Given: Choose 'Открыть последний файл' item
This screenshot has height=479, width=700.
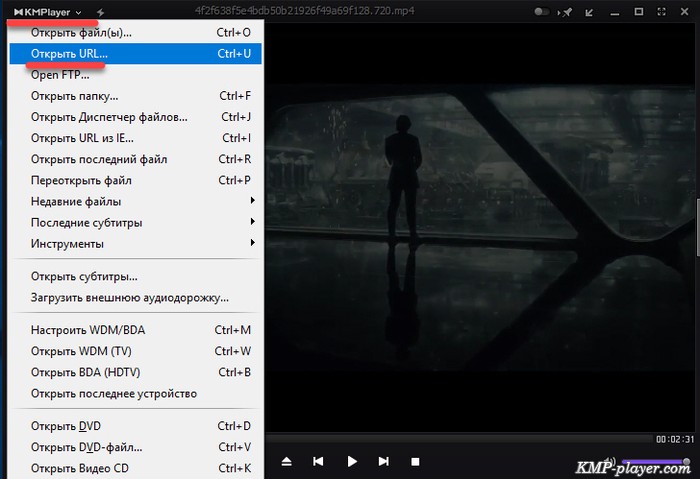Looking at the screenshot, I should coord(135,159).
